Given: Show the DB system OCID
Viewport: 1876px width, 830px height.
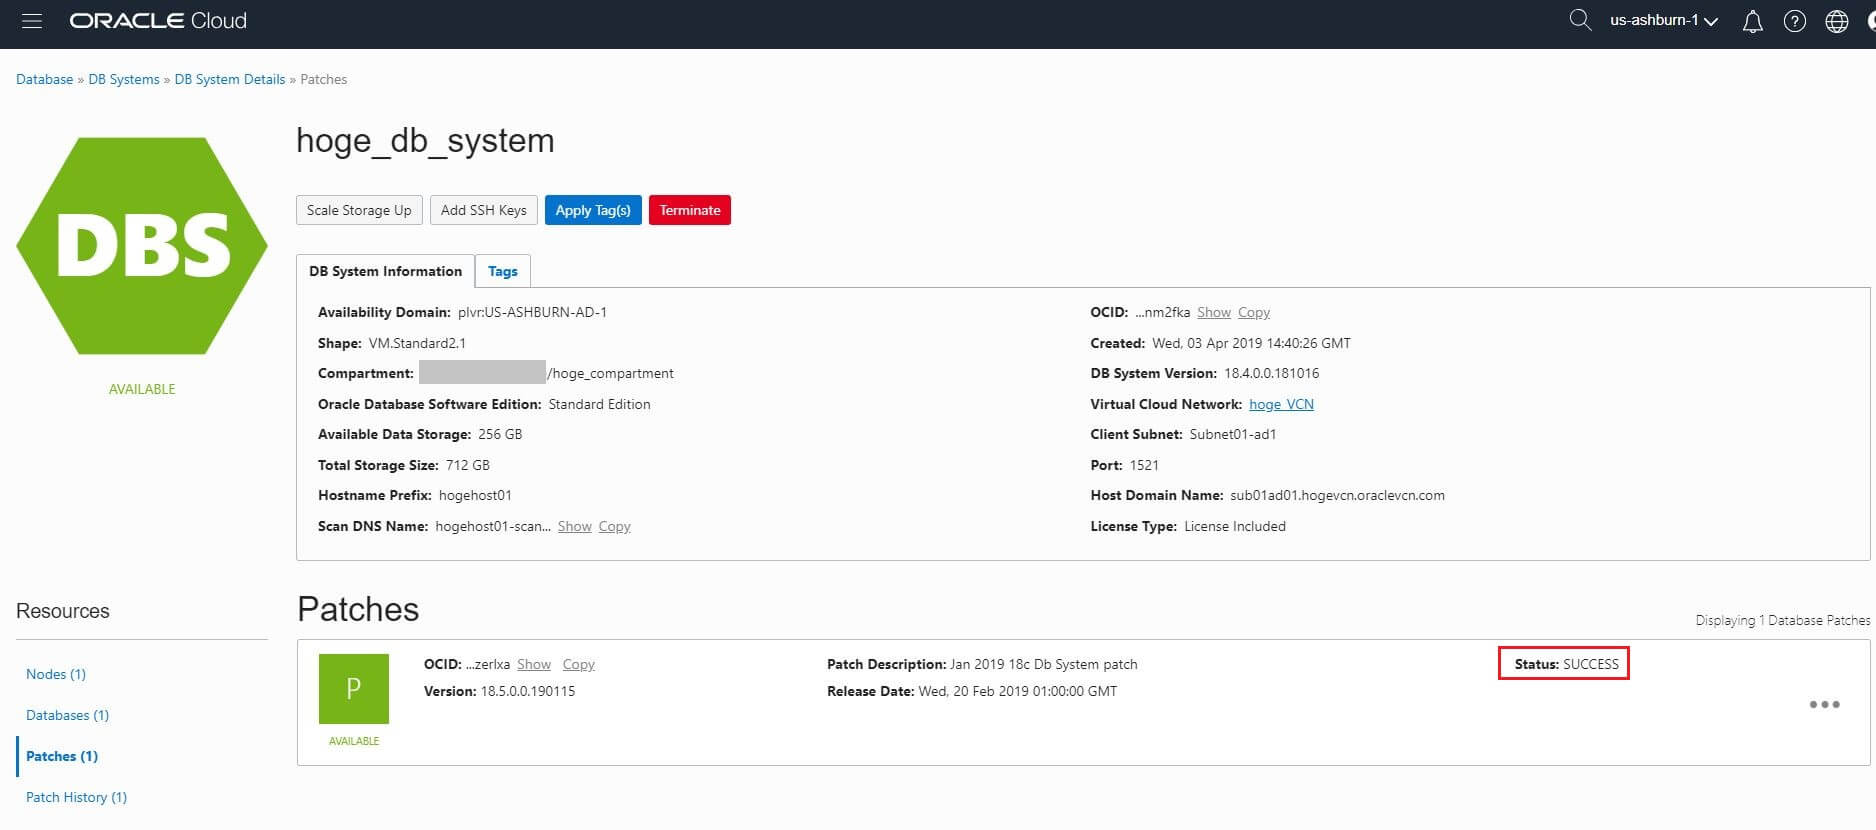Looking at the screenshot, I should point(1214,312).
